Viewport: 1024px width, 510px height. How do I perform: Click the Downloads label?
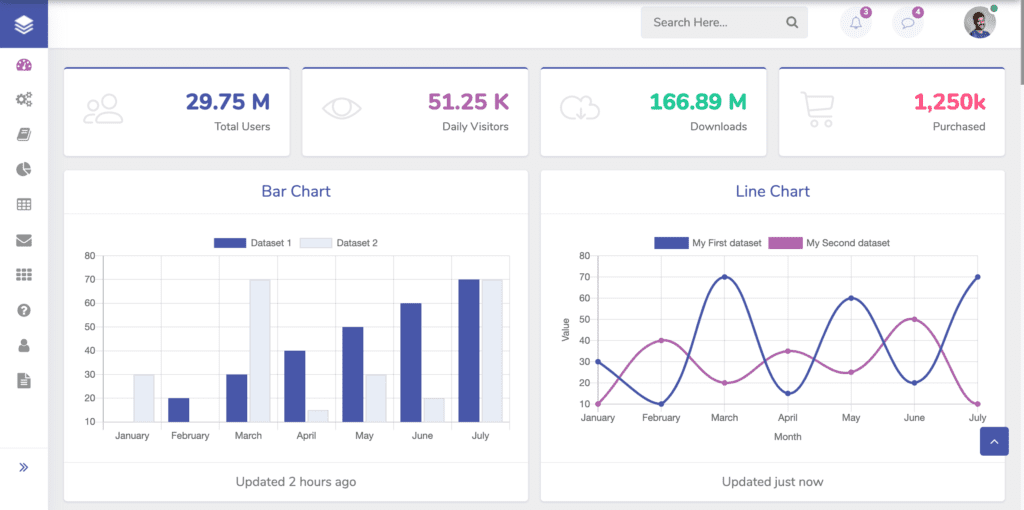pos(718,127)
